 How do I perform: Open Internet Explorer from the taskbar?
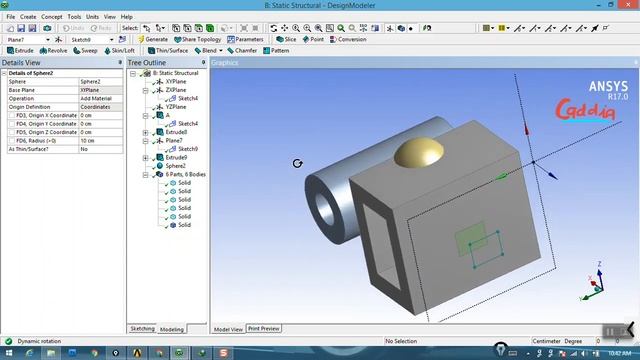29,353
